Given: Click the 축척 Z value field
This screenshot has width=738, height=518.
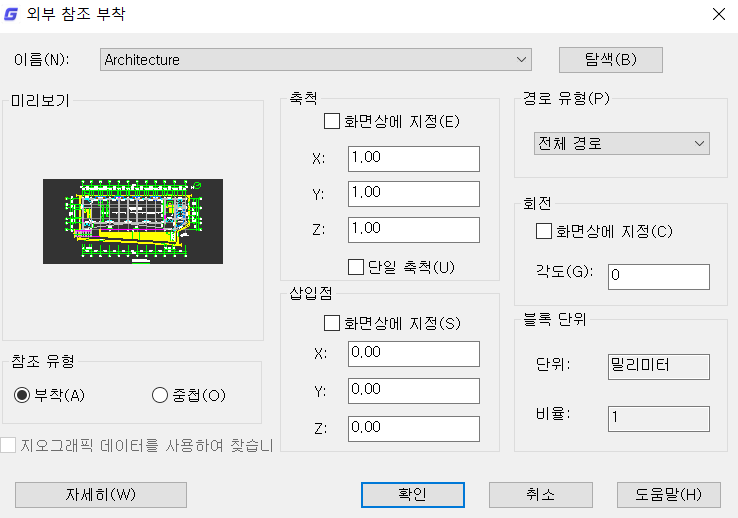Looking at the screenshot, I should point(414,230).
